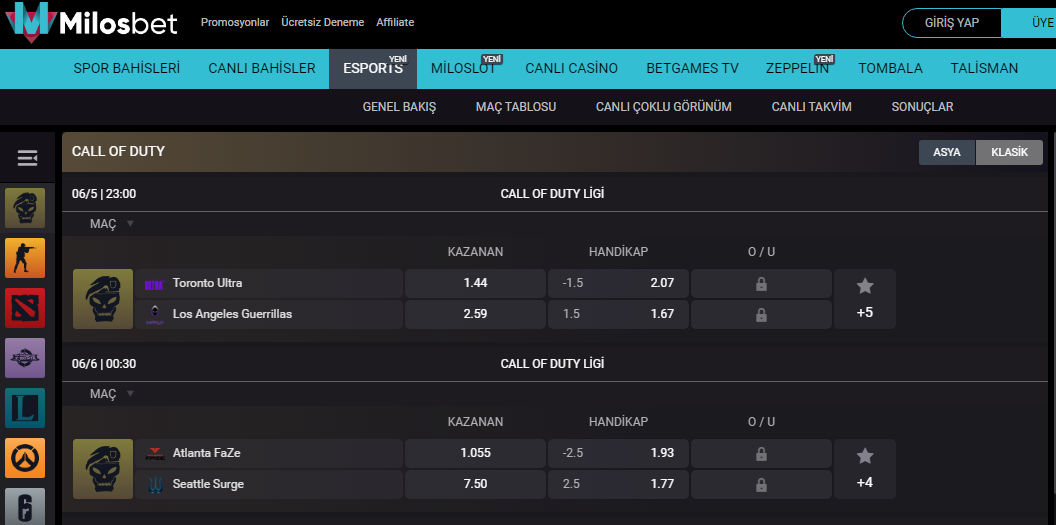Click locked O/U for Atlanta FaZe
The height and width of the screenshot is (525, 1056).
coord(762,454)
